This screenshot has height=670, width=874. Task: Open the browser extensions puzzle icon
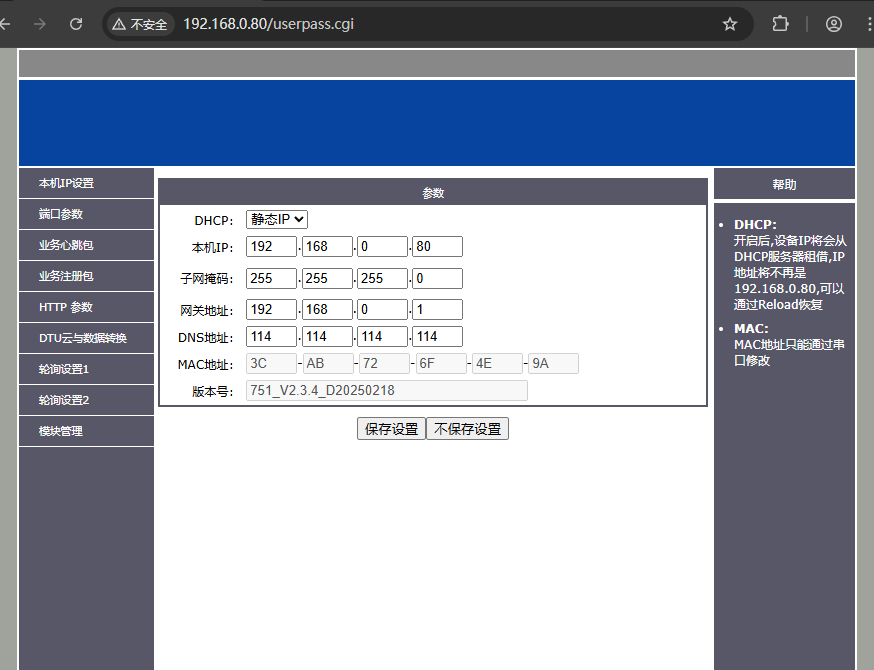coord(780,24)
